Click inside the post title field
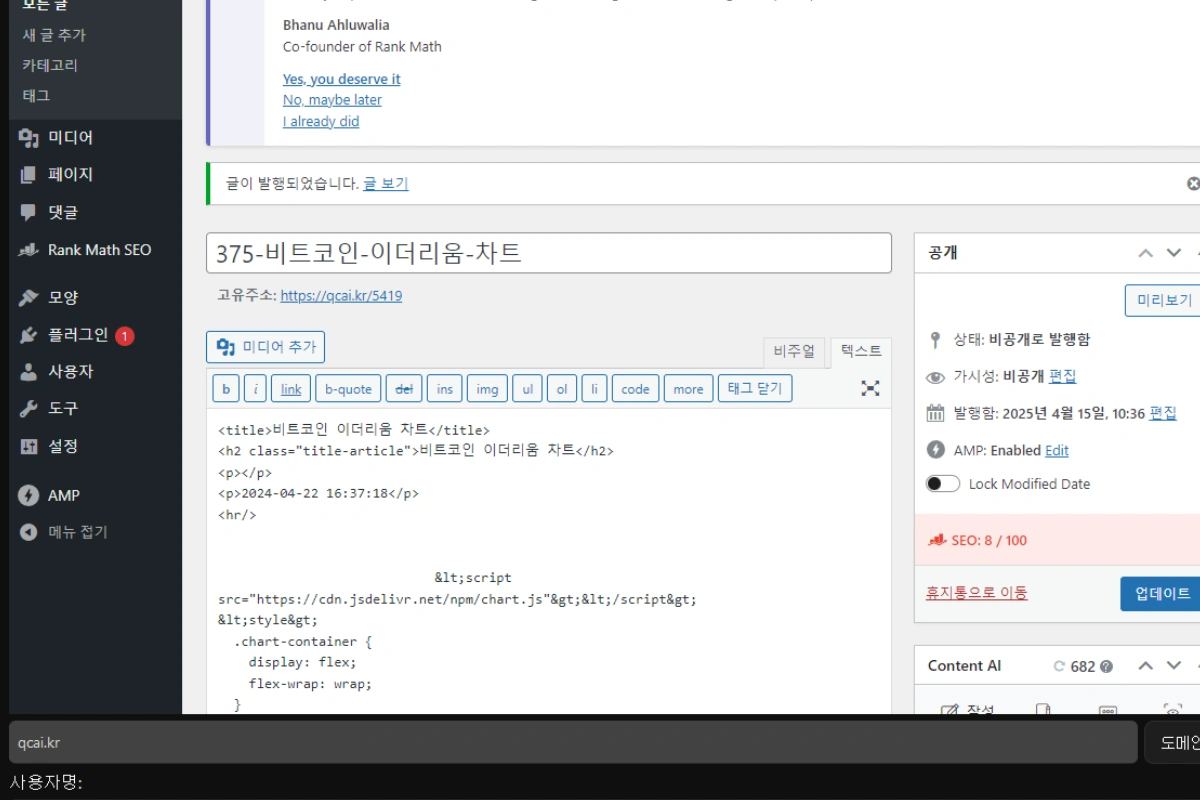Viewport: 1200px width, 800px height. 548,253
